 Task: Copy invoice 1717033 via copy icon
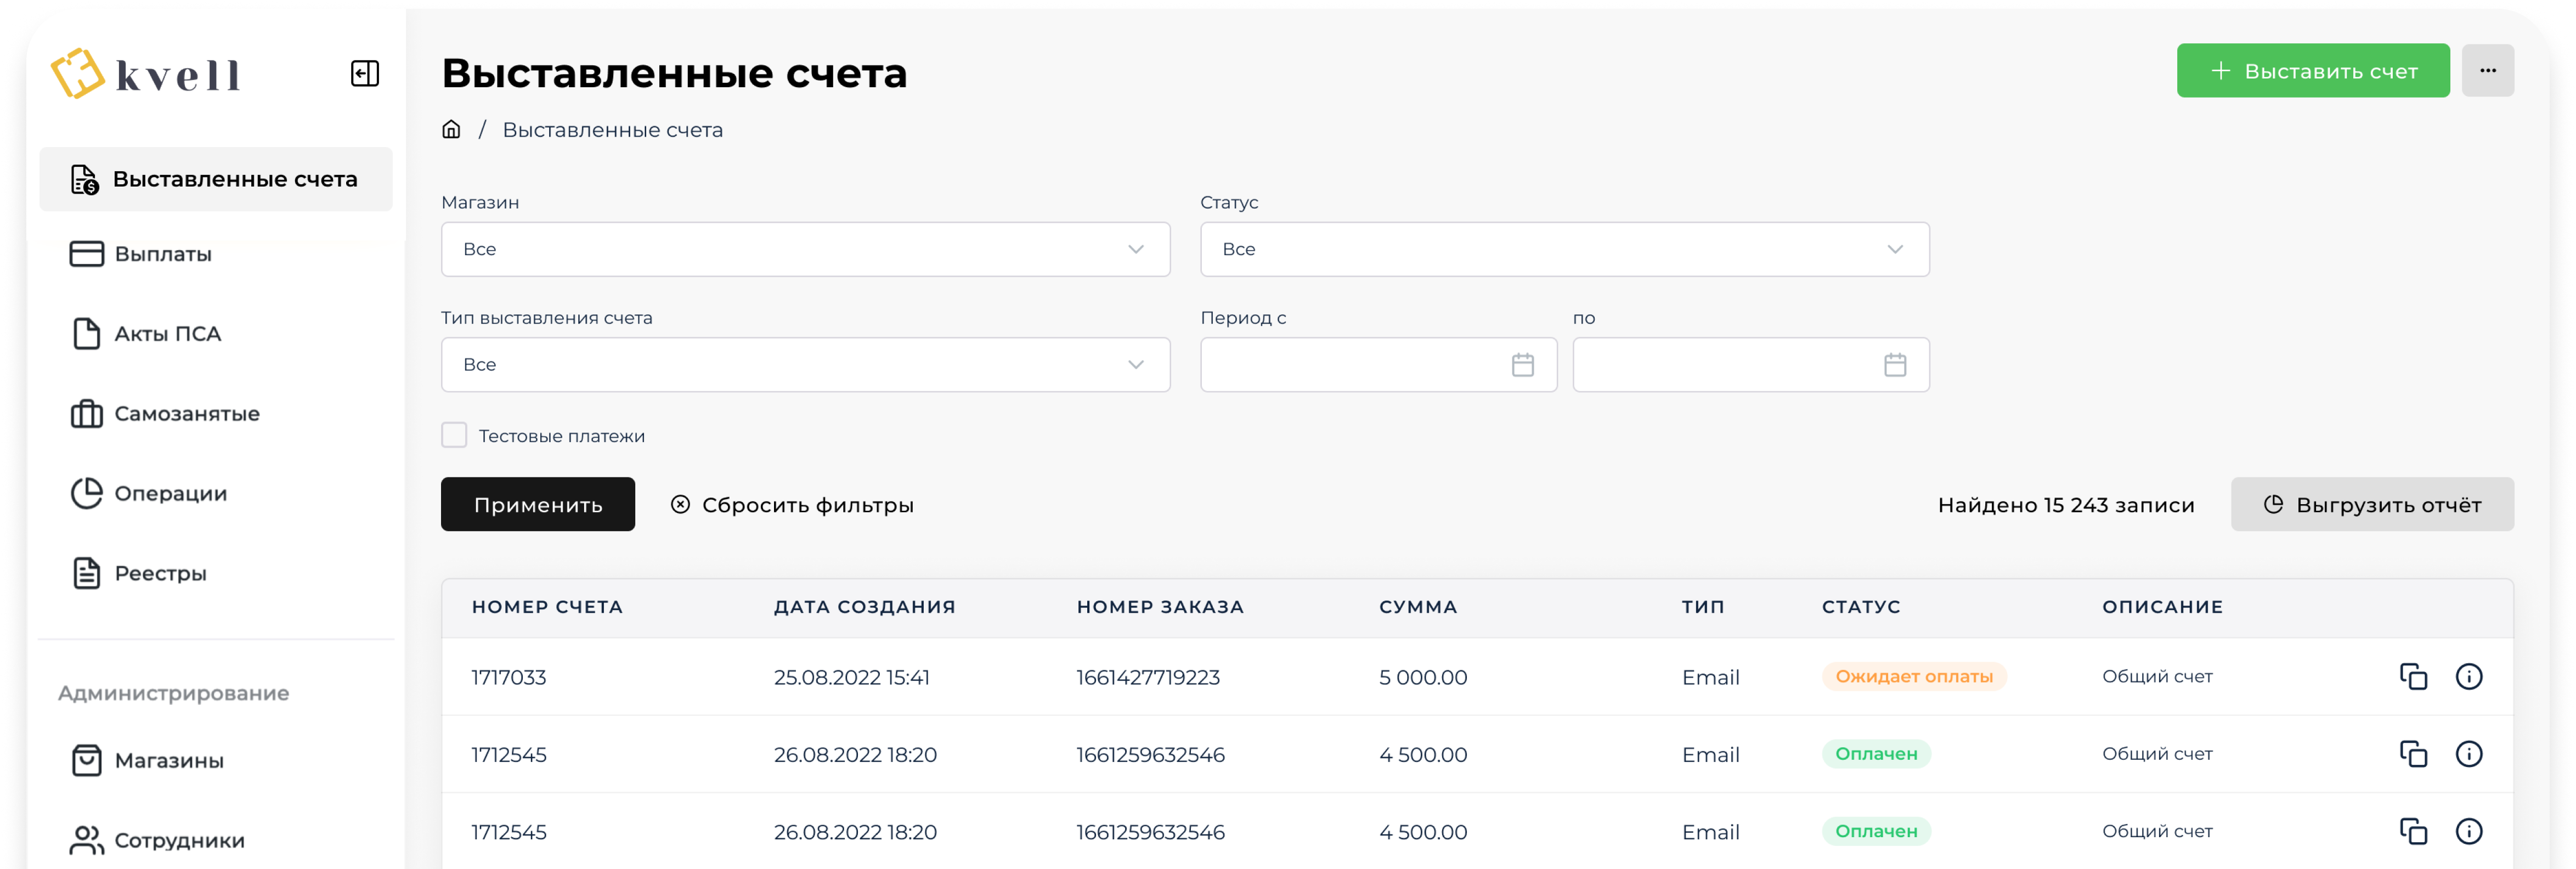[x=2413, y=677]
